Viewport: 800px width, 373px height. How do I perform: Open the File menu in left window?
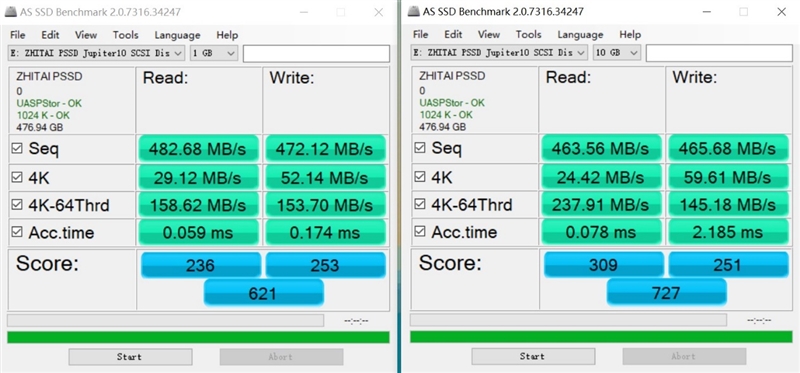click(x=17, y=35)
